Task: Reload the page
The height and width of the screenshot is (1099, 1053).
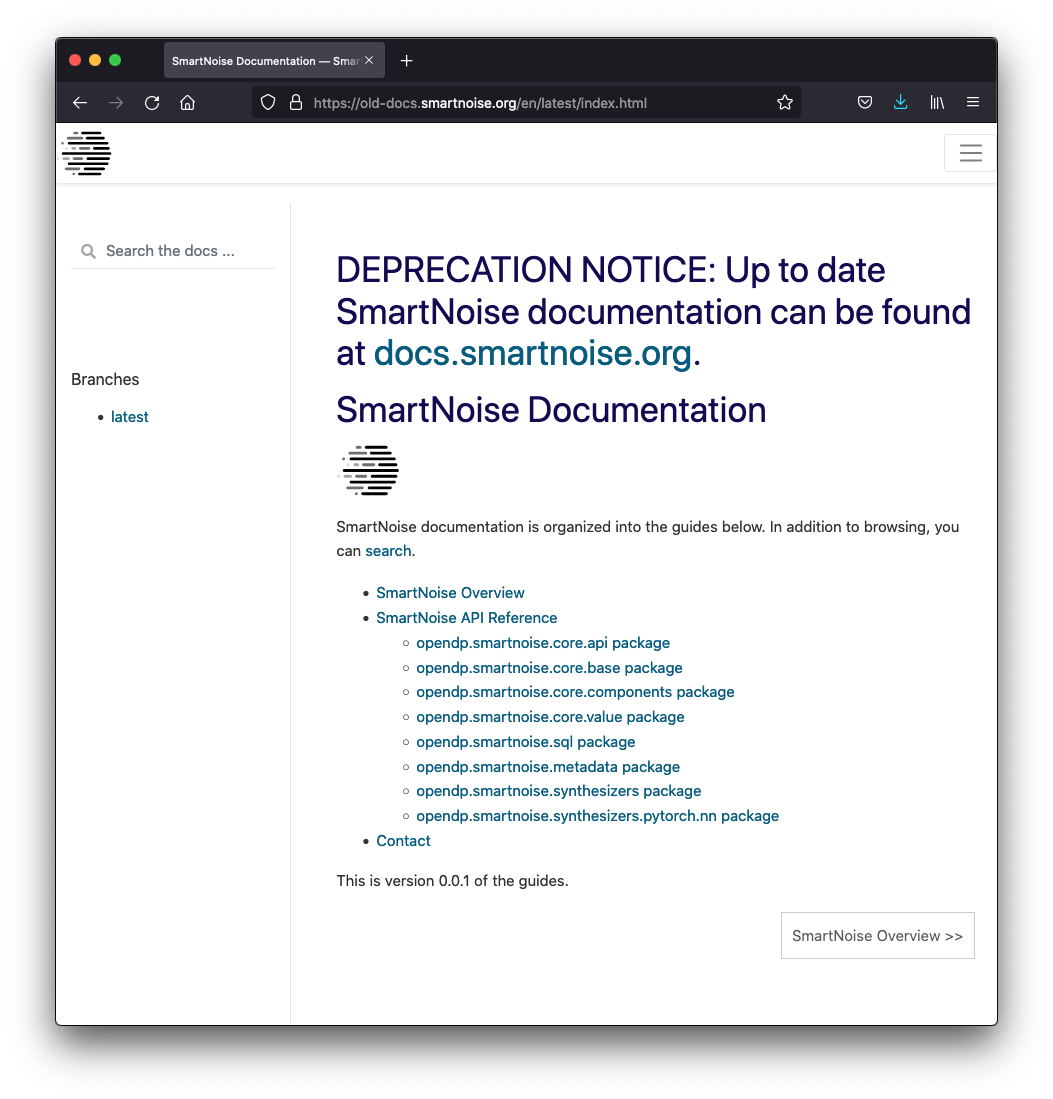Action: (x=152, y=102)
